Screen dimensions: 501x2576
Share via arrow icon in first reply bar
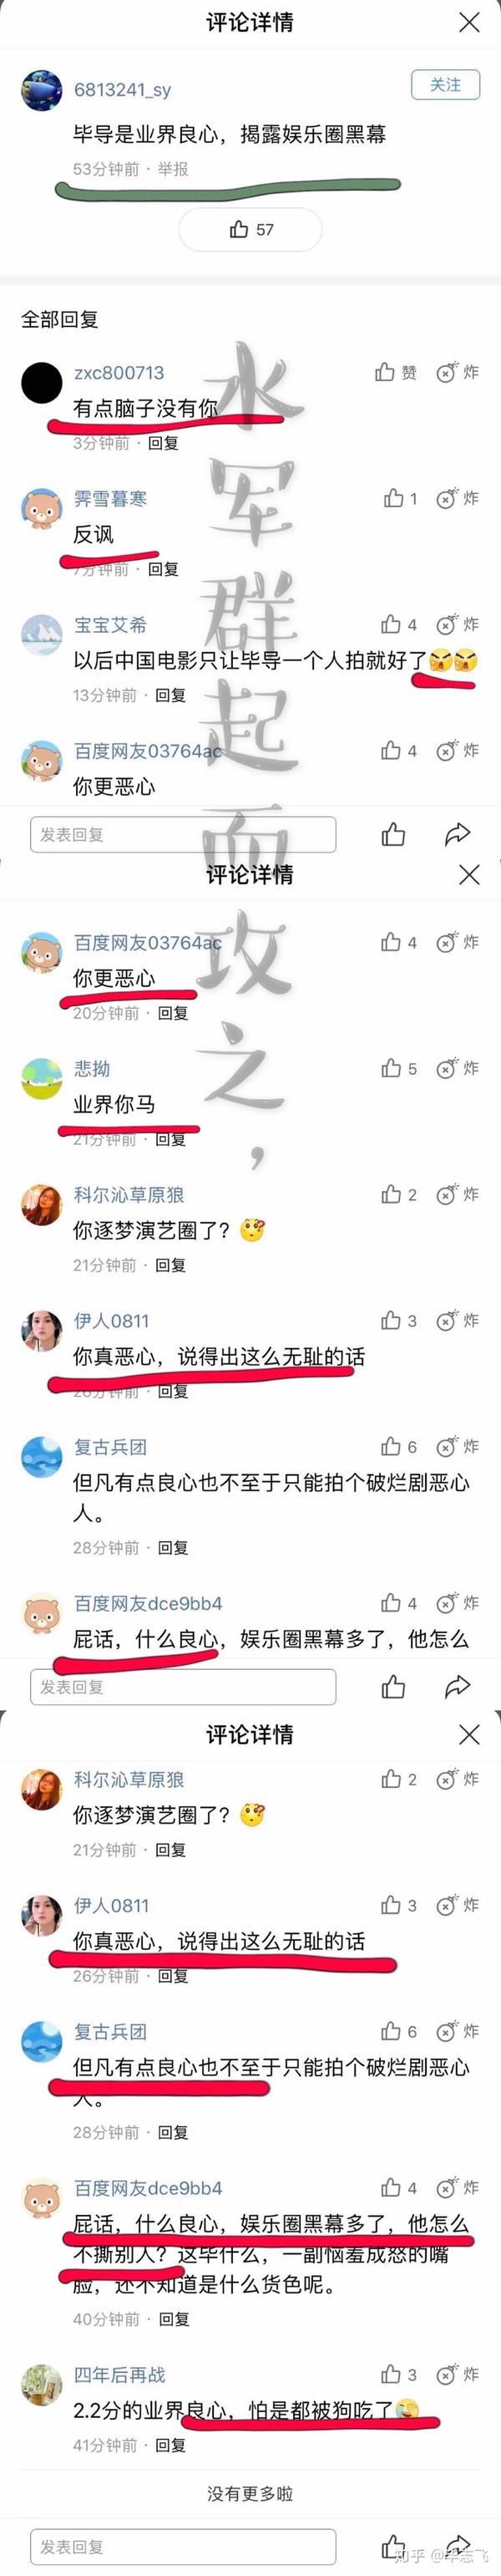point(457,834)
